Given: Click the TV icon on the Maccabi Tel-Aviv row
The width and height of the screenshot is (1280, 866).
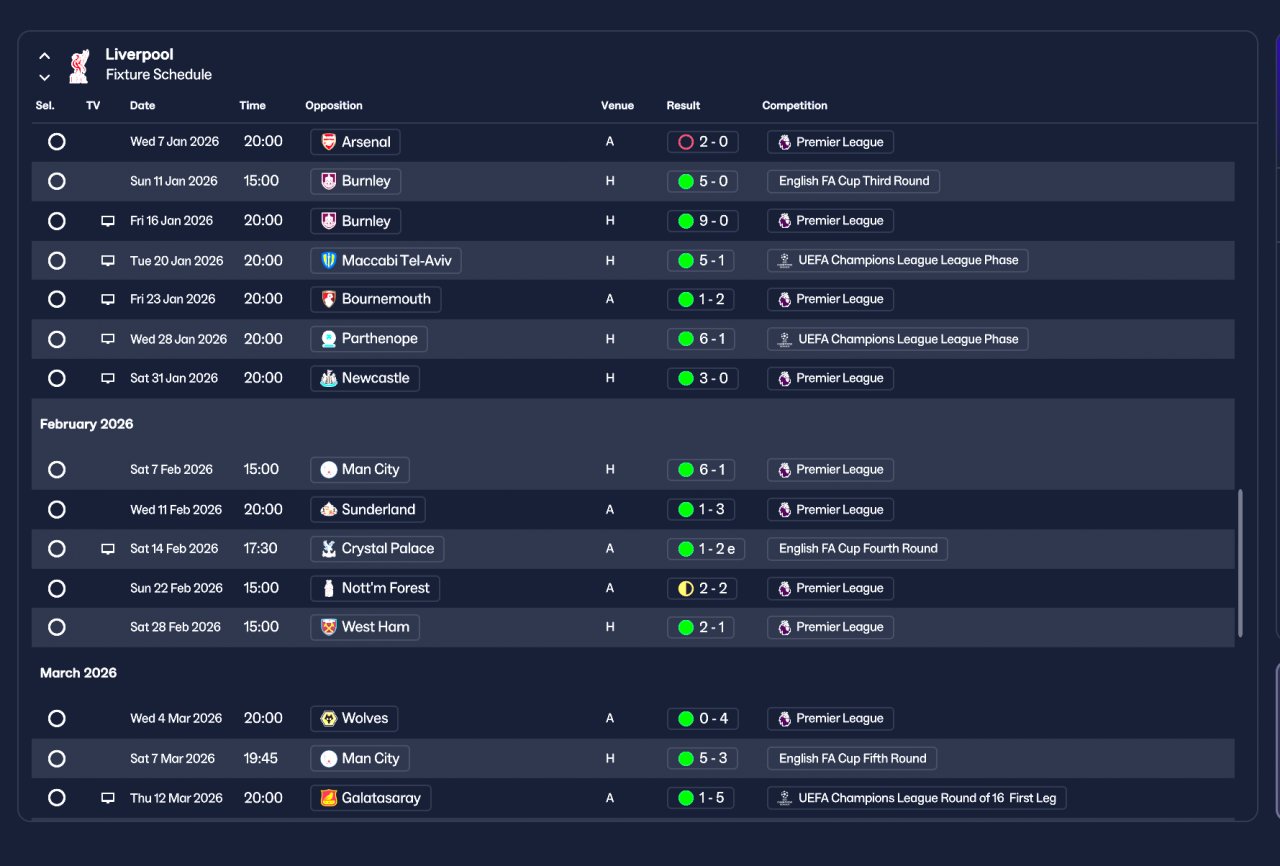Looking at the screenshot, I should point(108,261).
